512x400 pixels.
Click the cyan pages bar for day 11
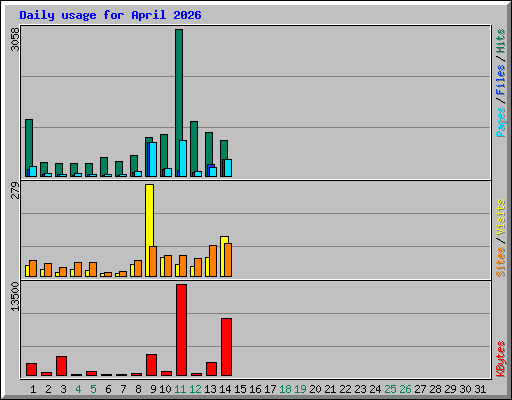[x=183, y=158]
